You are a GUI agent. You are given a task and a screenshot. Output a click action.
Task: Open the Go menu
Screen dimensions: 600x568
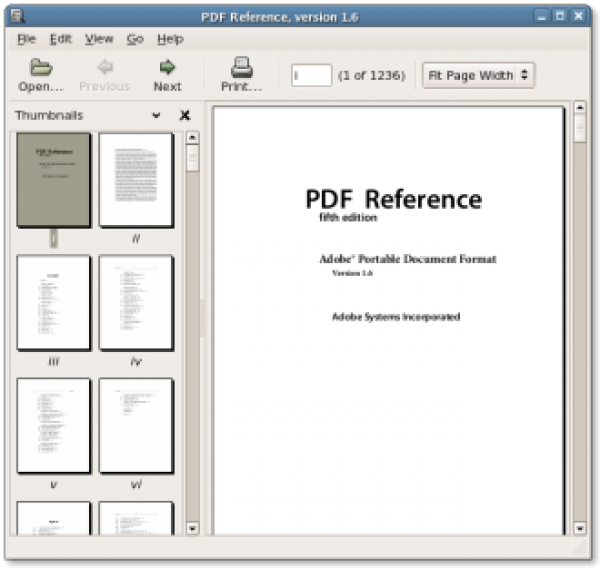click(135, 39)
